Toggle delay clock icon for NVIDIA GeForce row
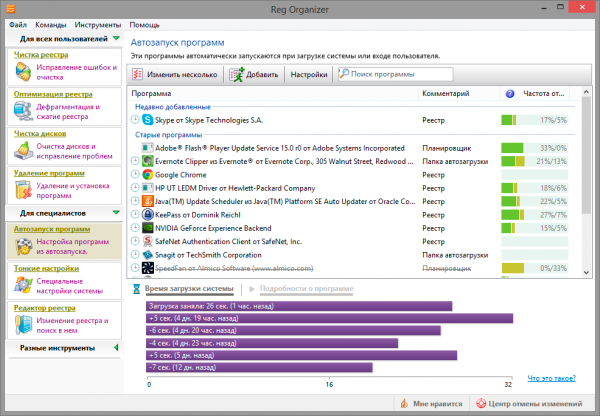 pyautogui.click(x=135, y=228)
